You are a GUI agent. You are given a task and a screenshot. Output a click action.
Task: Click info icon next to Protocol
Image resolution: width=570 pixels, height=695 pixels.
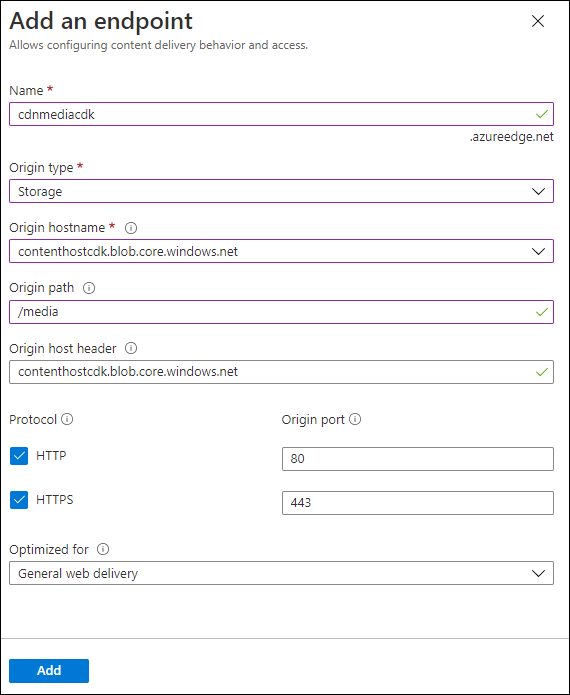pos(67,419)
